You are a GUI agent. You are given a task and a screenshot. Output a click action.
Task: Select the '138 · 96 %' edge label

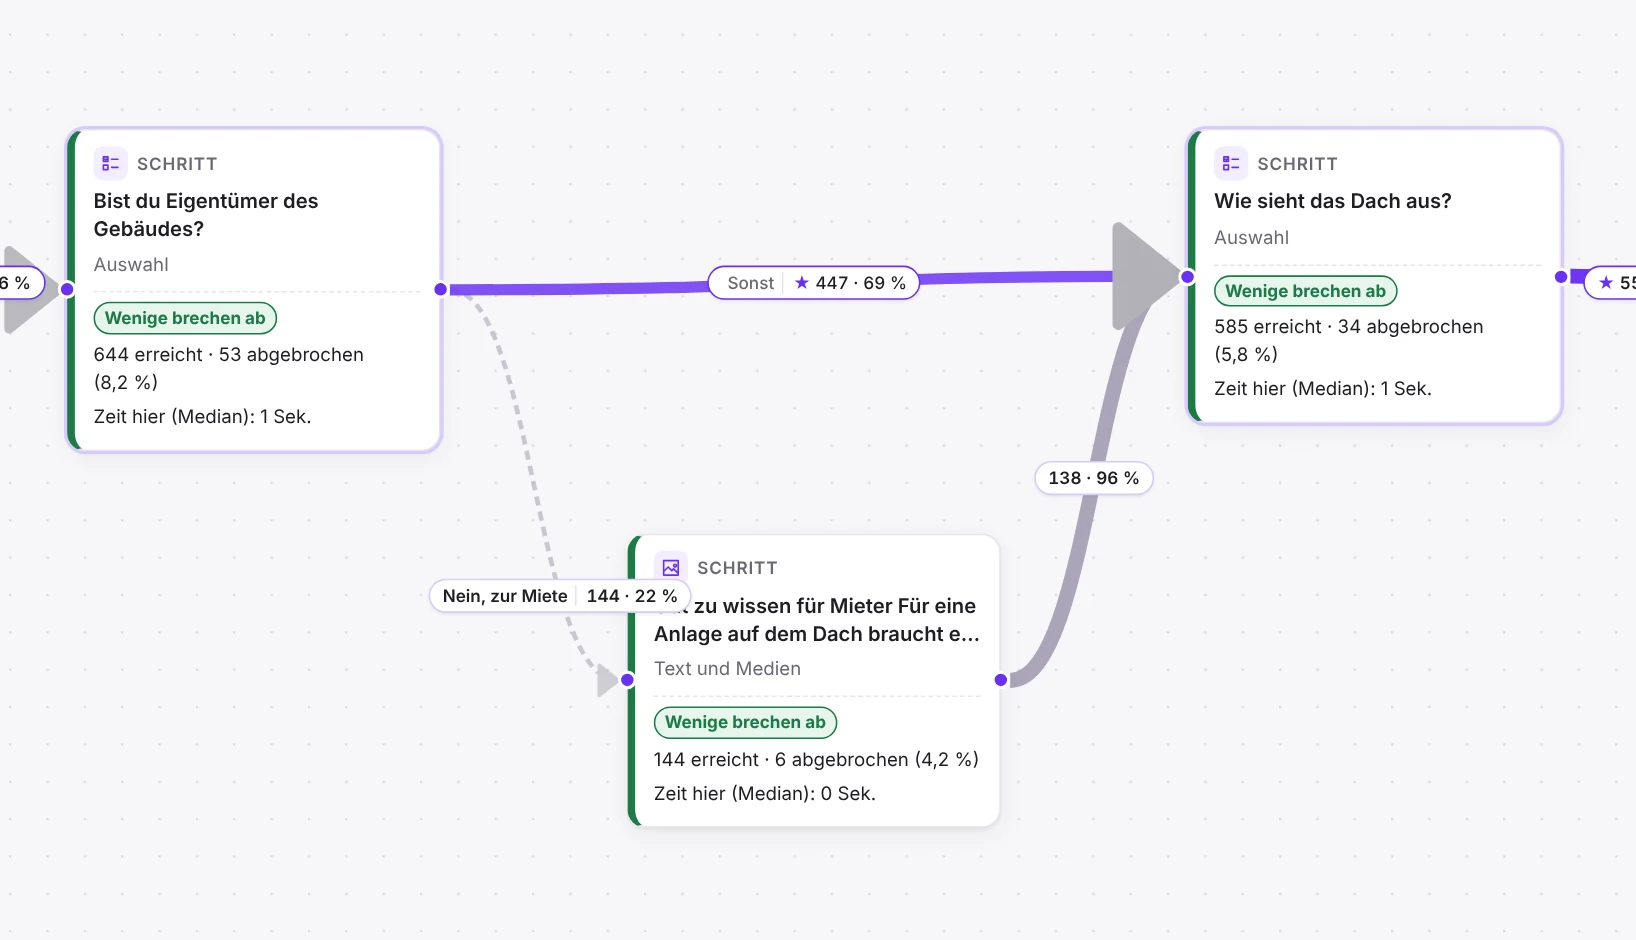click(x=1093, y=478)
